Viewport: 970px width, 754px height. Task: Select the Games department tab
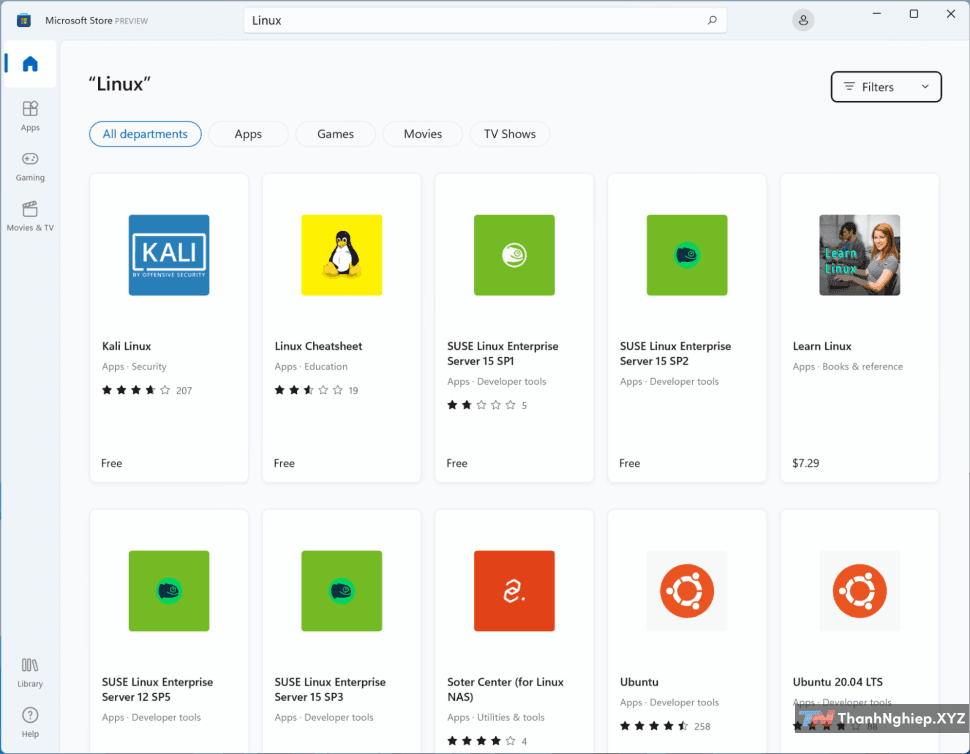tap(335, 134)
